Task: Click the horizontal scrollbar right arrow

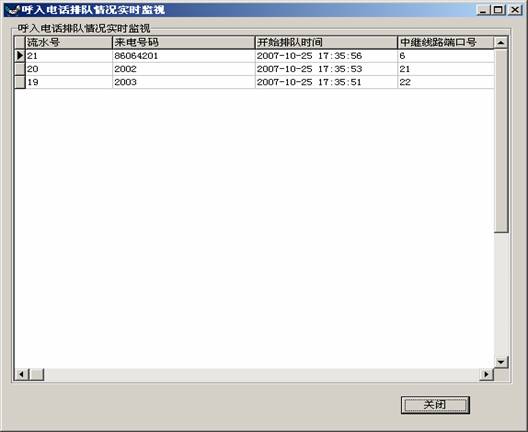Action: [x=487, y=374]
